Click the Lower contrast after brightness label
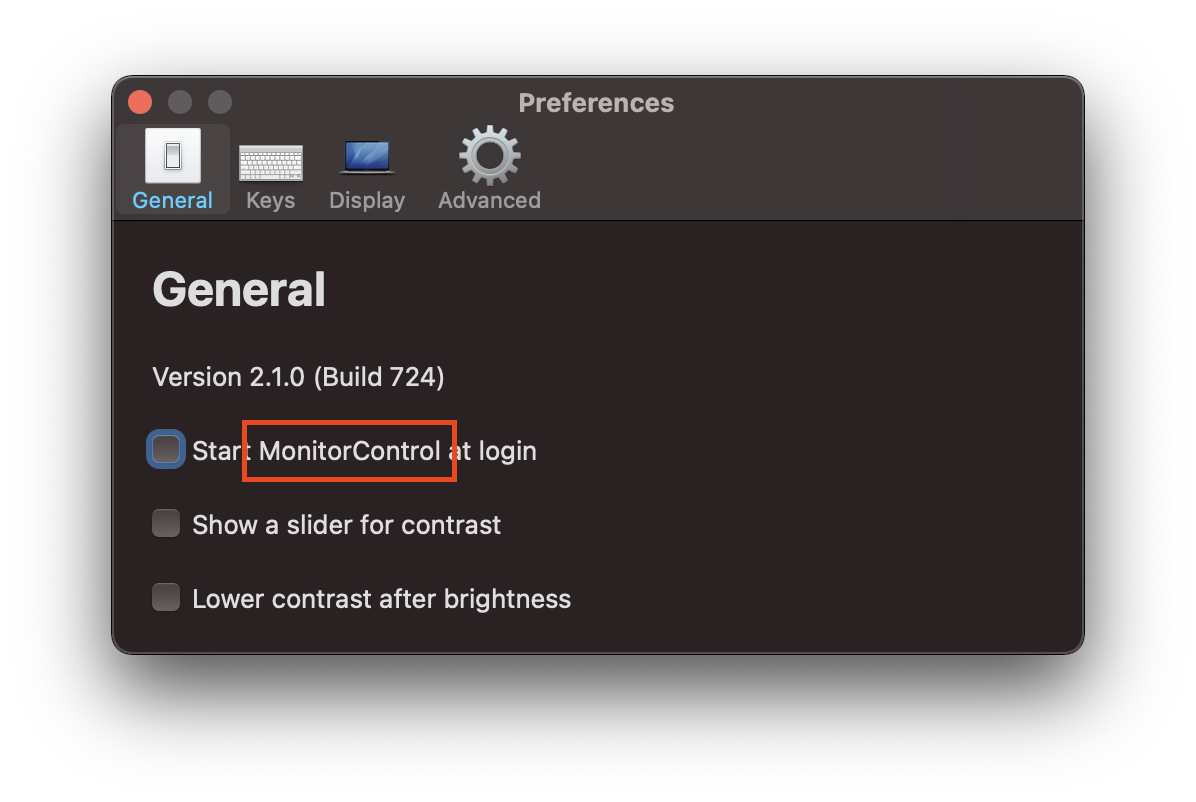This screenshot has width=1196, height=802. 381,598
